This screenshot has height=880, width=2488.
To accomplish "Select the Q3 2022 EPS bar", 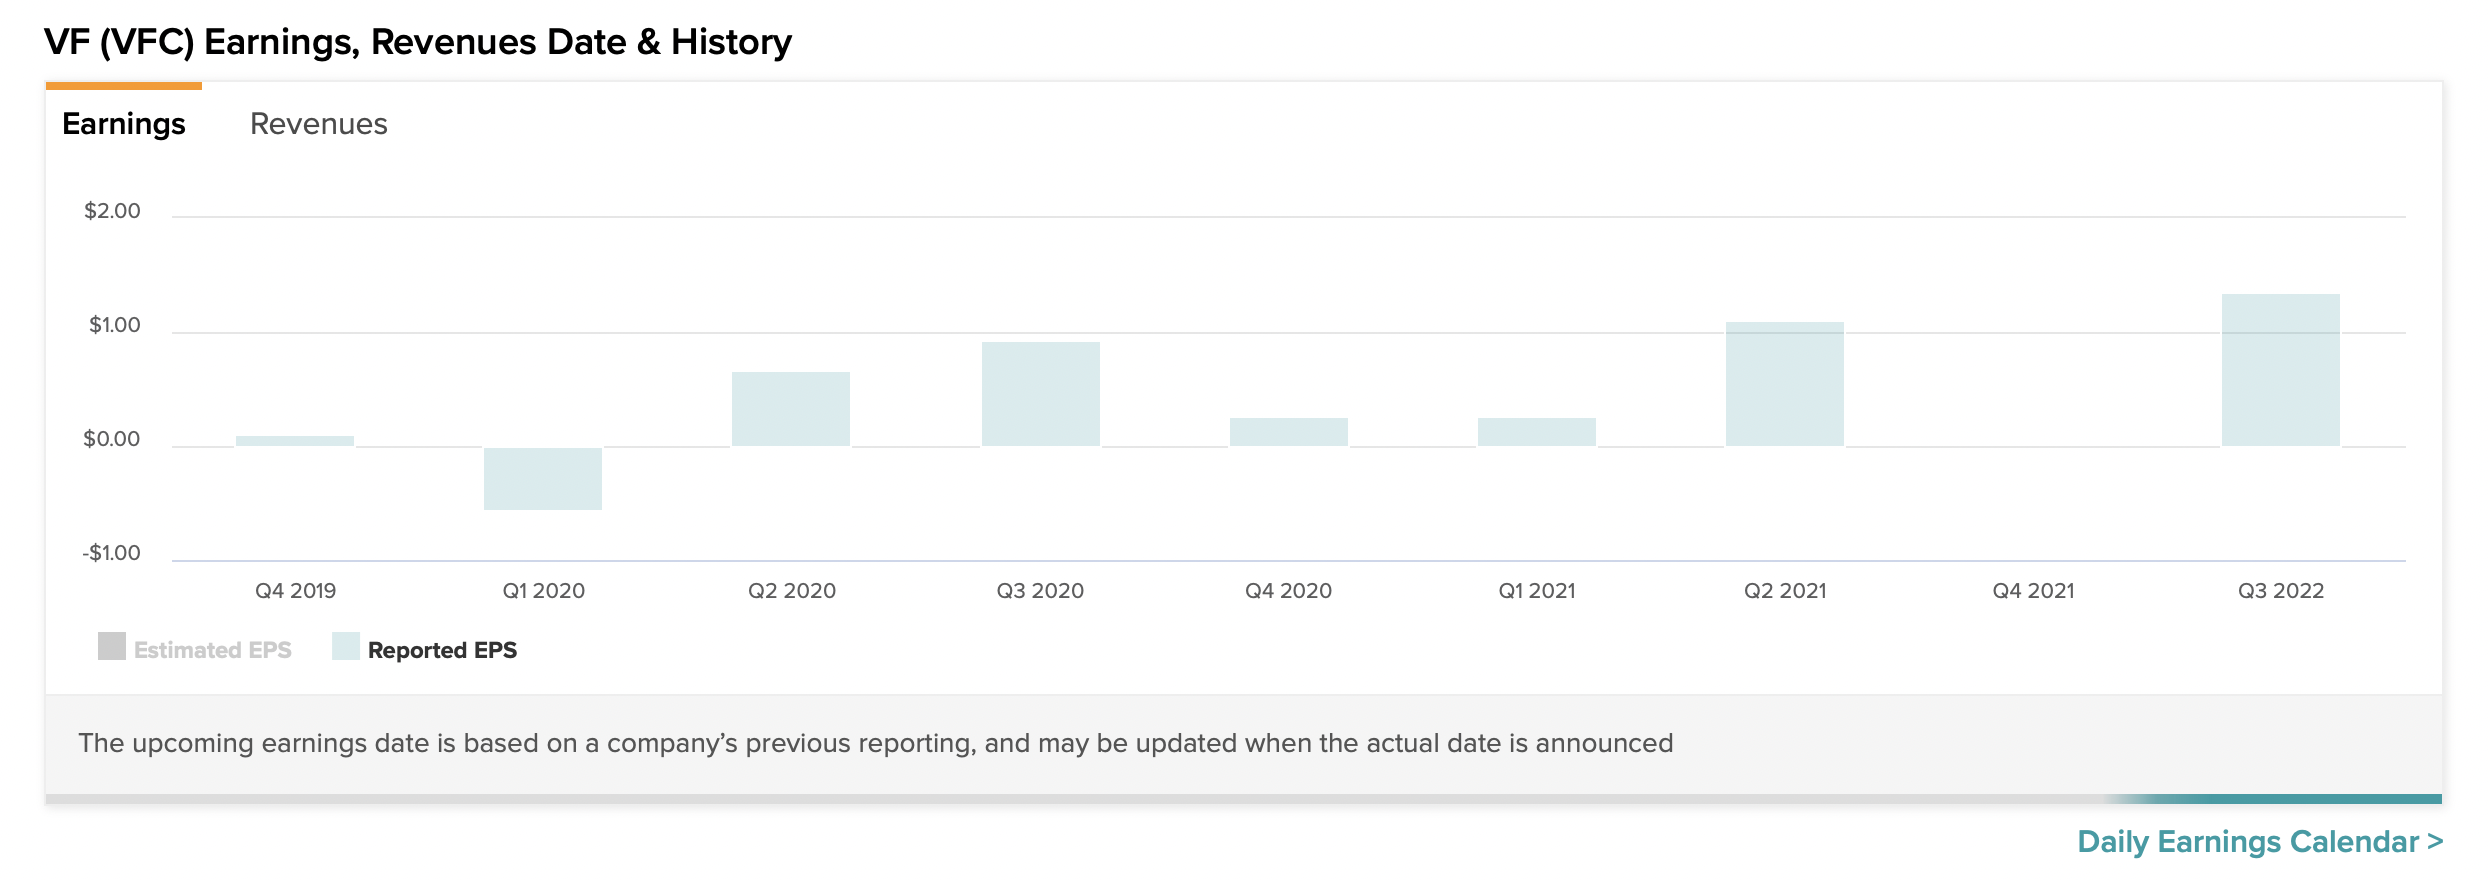I will point(2281,370).
